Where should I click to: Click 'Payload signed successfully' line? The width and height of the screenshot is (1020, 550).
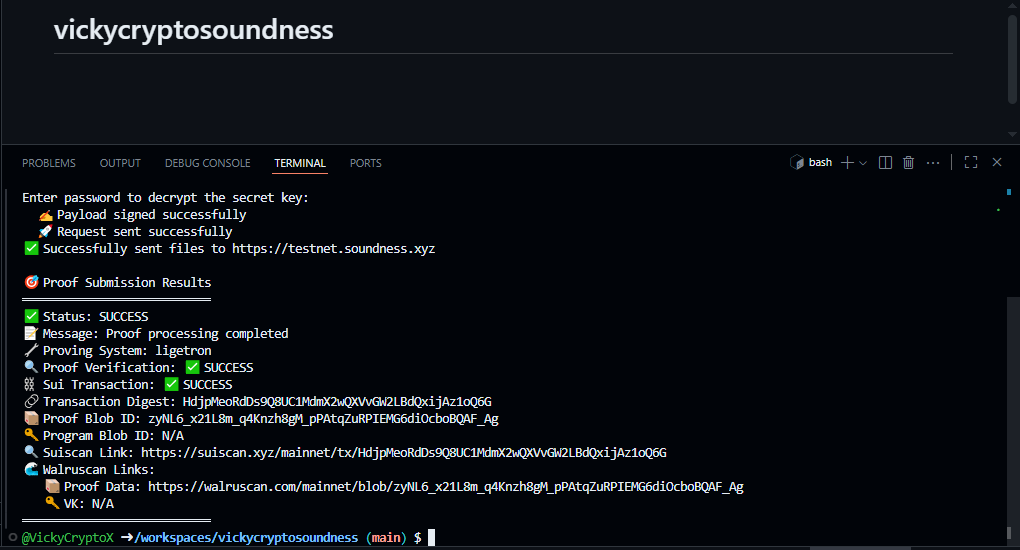pos(142,215)
